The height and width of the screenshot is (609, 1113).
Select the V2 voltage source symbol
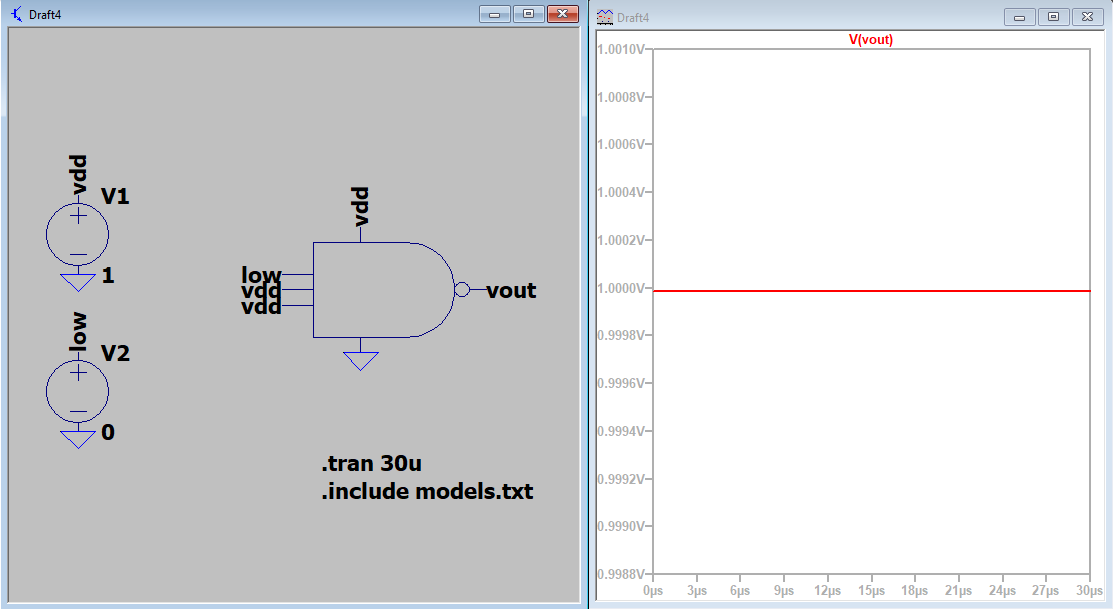pyautogui.click(x=78, y=390)
